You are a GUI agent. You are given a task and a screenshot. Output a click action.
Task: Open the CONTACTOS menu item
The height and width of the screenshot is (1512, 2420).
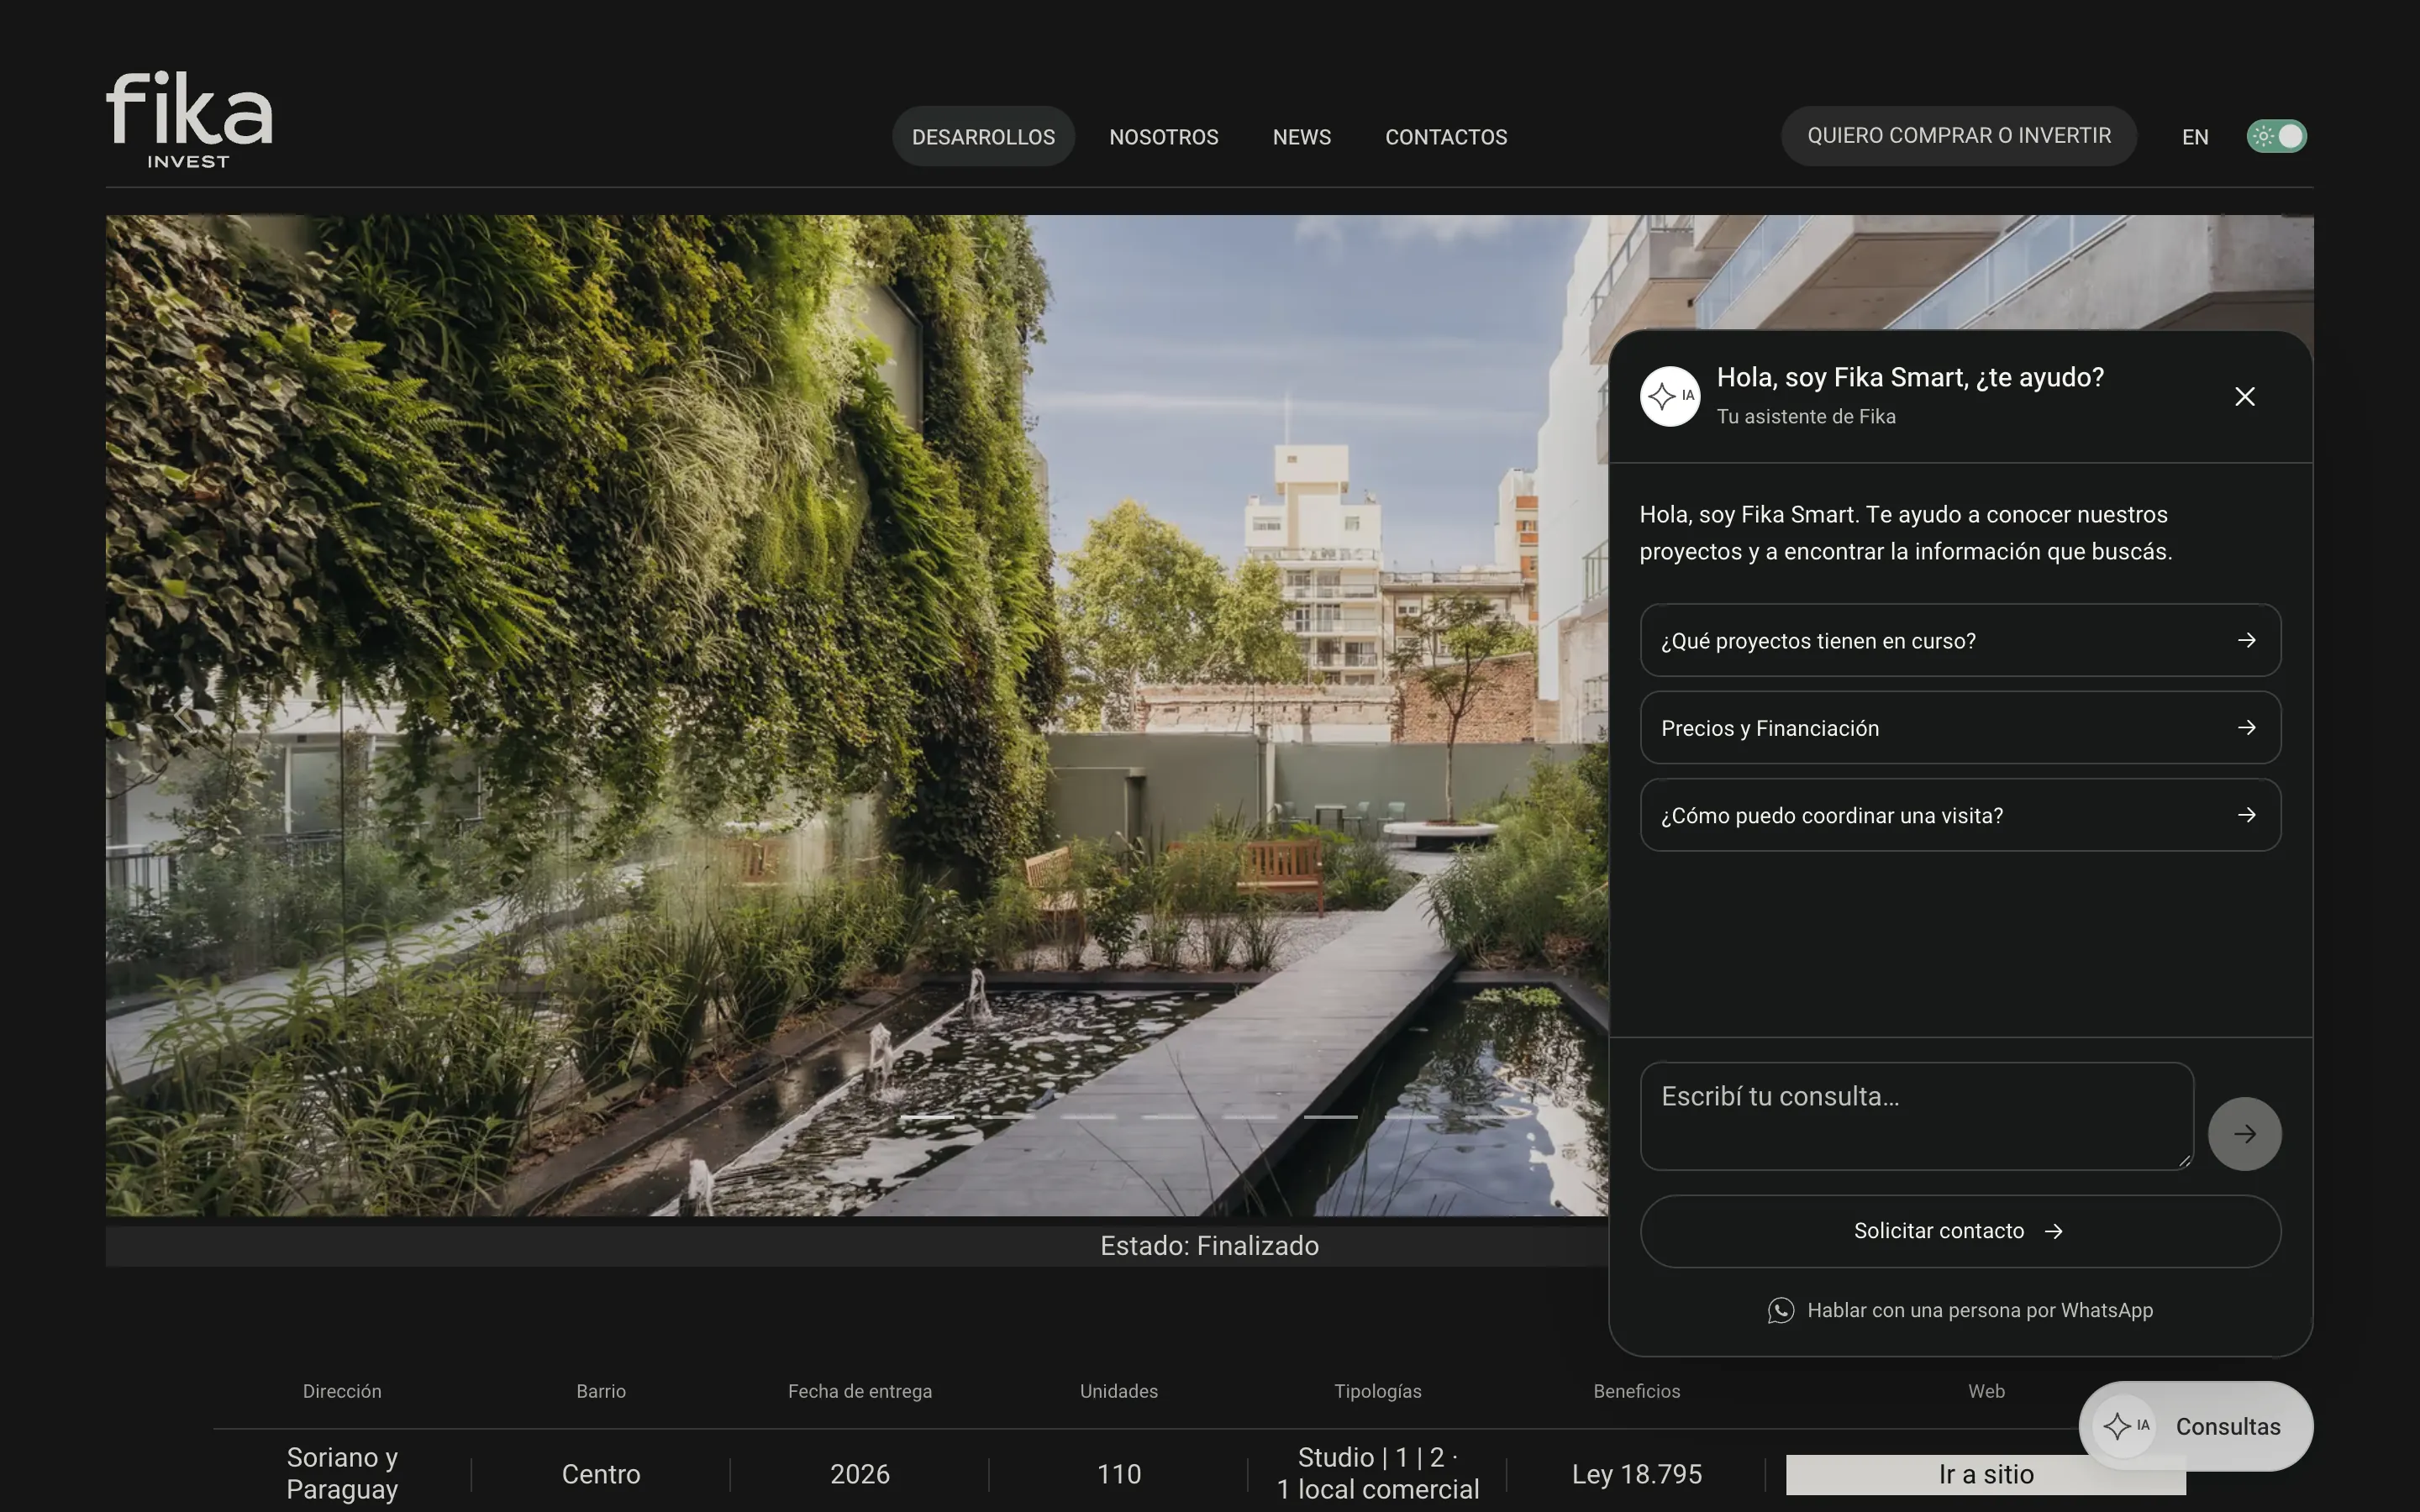click(x=1446, y=136)
